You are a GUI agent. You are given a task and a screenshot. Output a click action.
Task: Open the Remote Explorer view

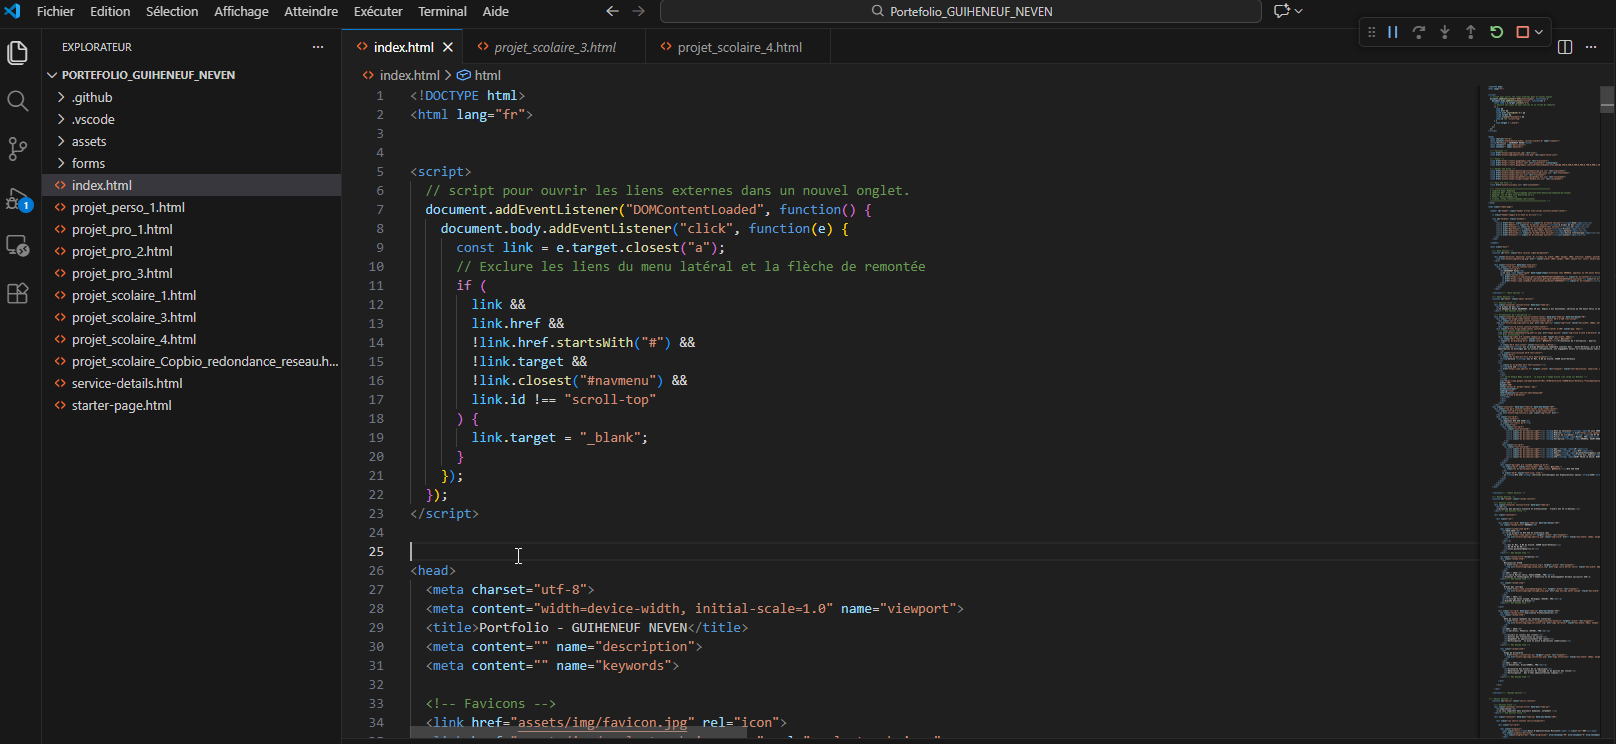[17, 246]
